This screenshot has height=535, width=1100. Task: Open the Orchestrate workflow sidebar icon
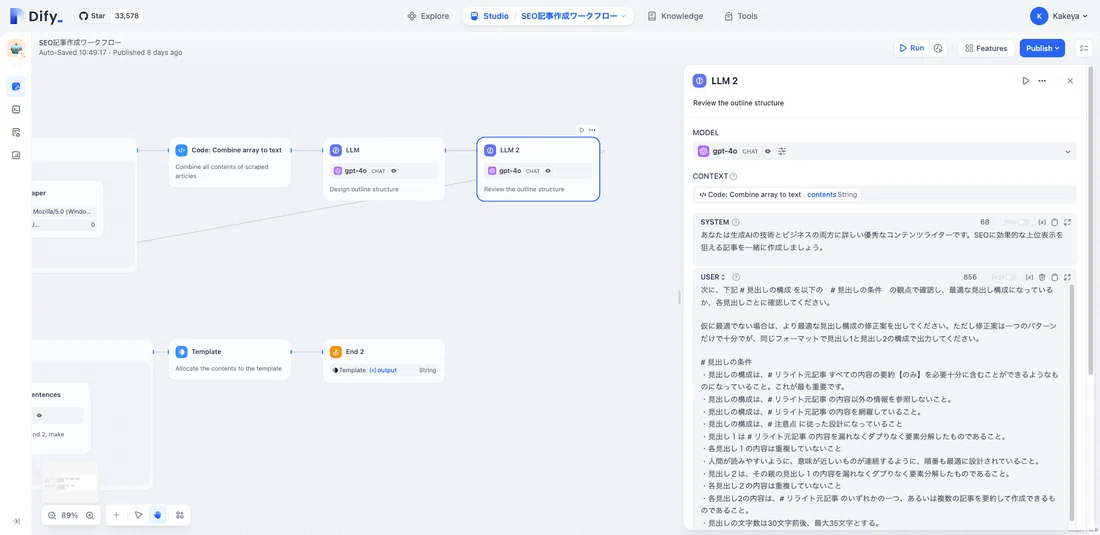point(16,86)
